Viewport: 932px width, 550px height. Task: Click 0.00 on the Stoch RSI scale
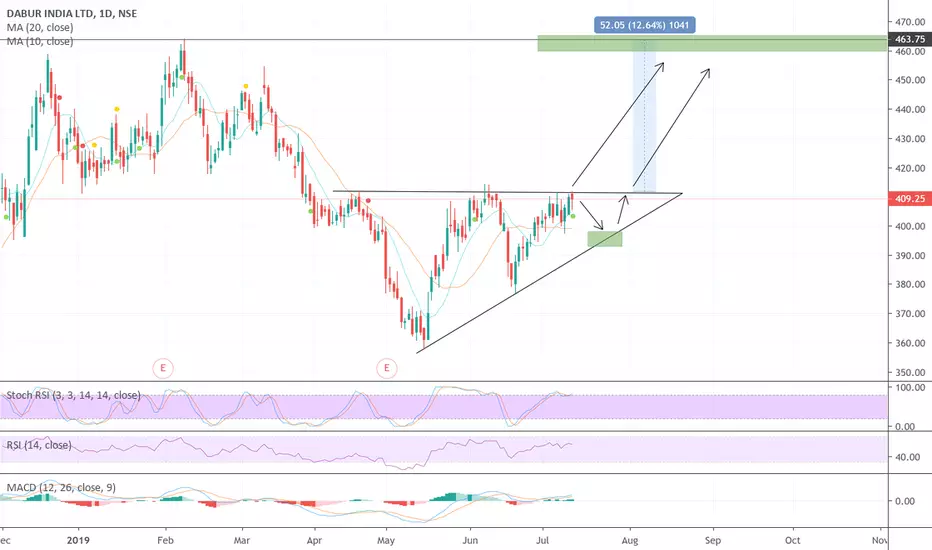(x=905, y=426)
